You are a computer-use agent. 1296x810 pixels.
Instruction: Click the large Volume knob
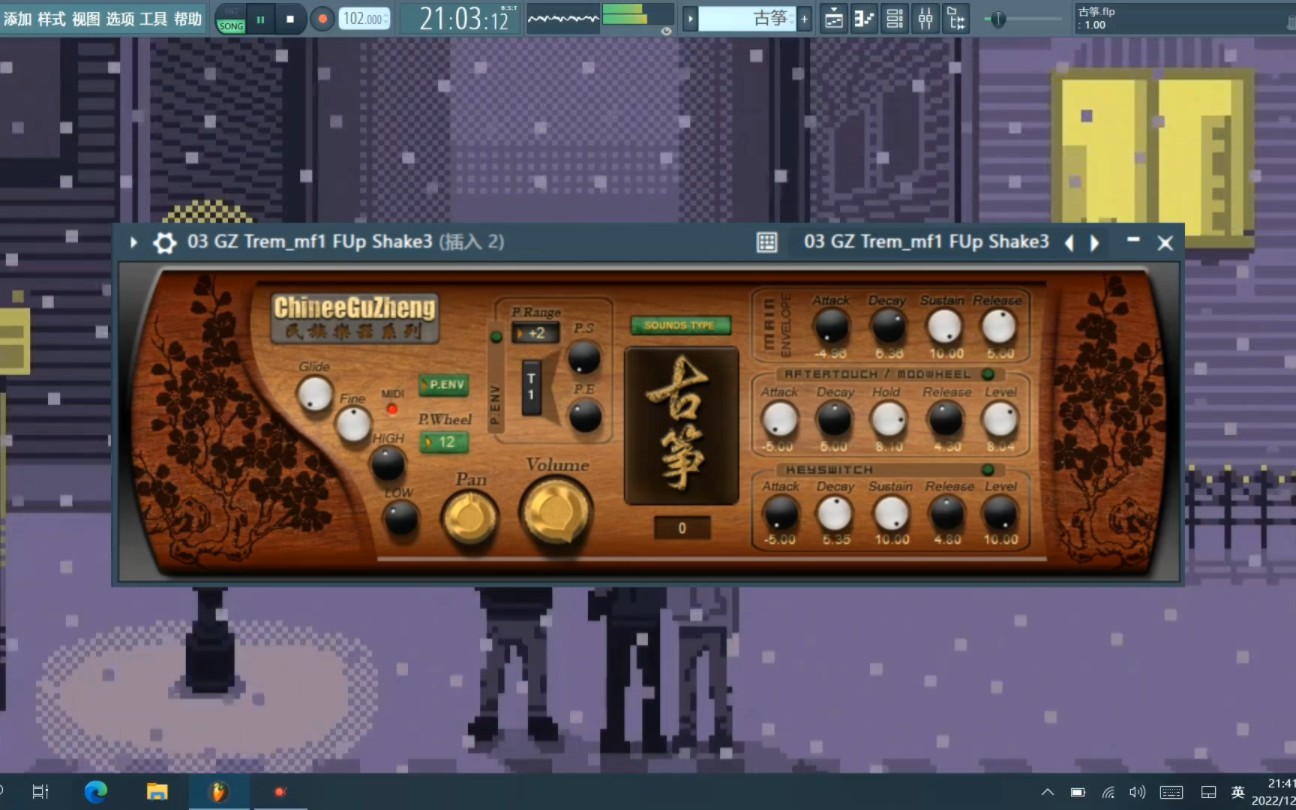click(x=556, y=511)
